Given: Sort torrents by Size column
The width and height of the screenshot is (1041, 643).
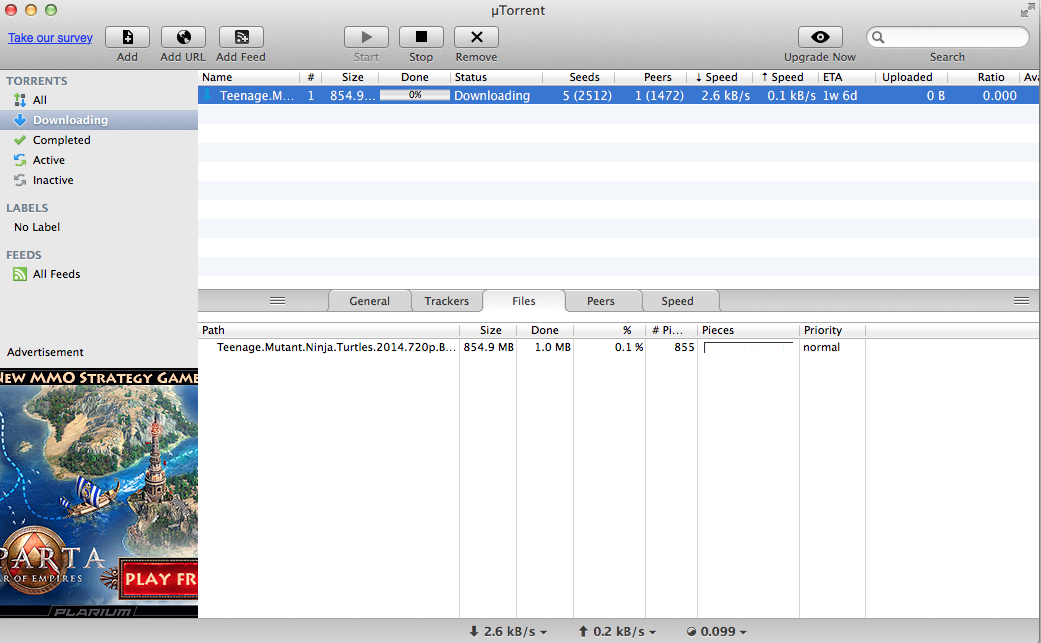Looking at the screenshot, I should (350, 77).
